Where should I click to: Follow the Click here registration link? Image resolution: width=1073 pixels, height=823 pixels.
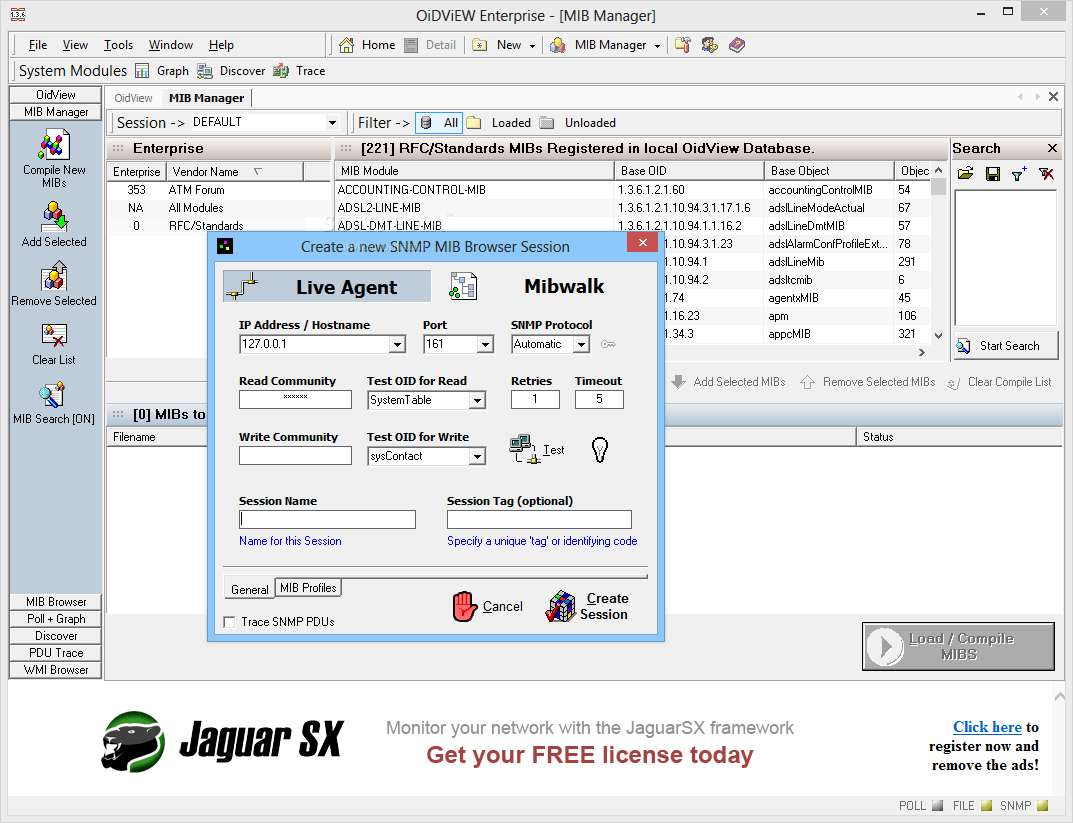[987, 727]
